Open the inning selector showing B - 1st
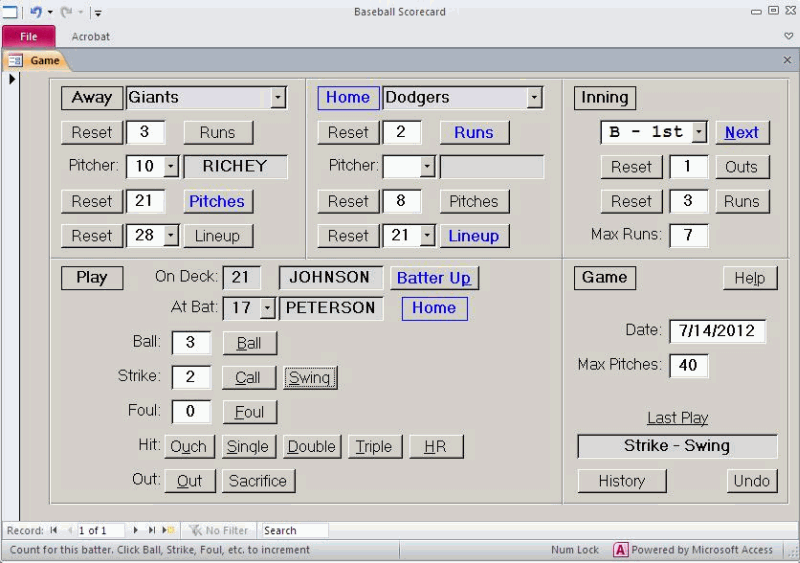This screenshot has width=800, height=563. pos(699,132)
